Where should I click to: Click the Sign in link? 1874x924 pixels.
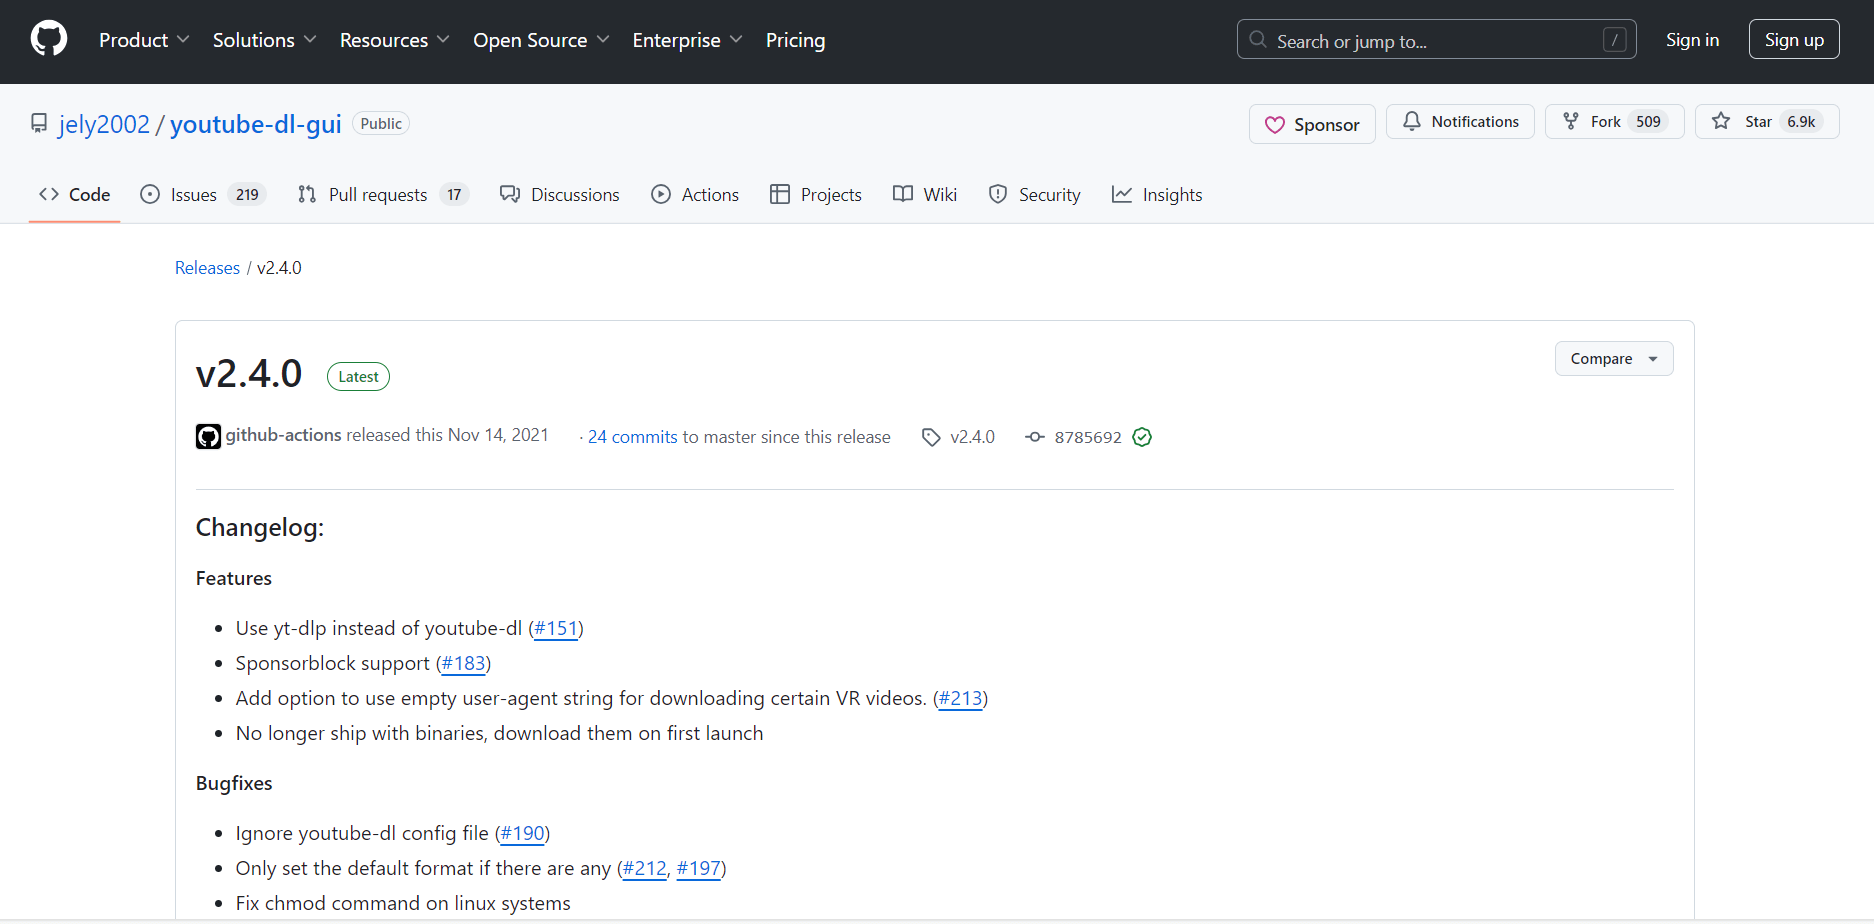click(x=1692, y=40)
